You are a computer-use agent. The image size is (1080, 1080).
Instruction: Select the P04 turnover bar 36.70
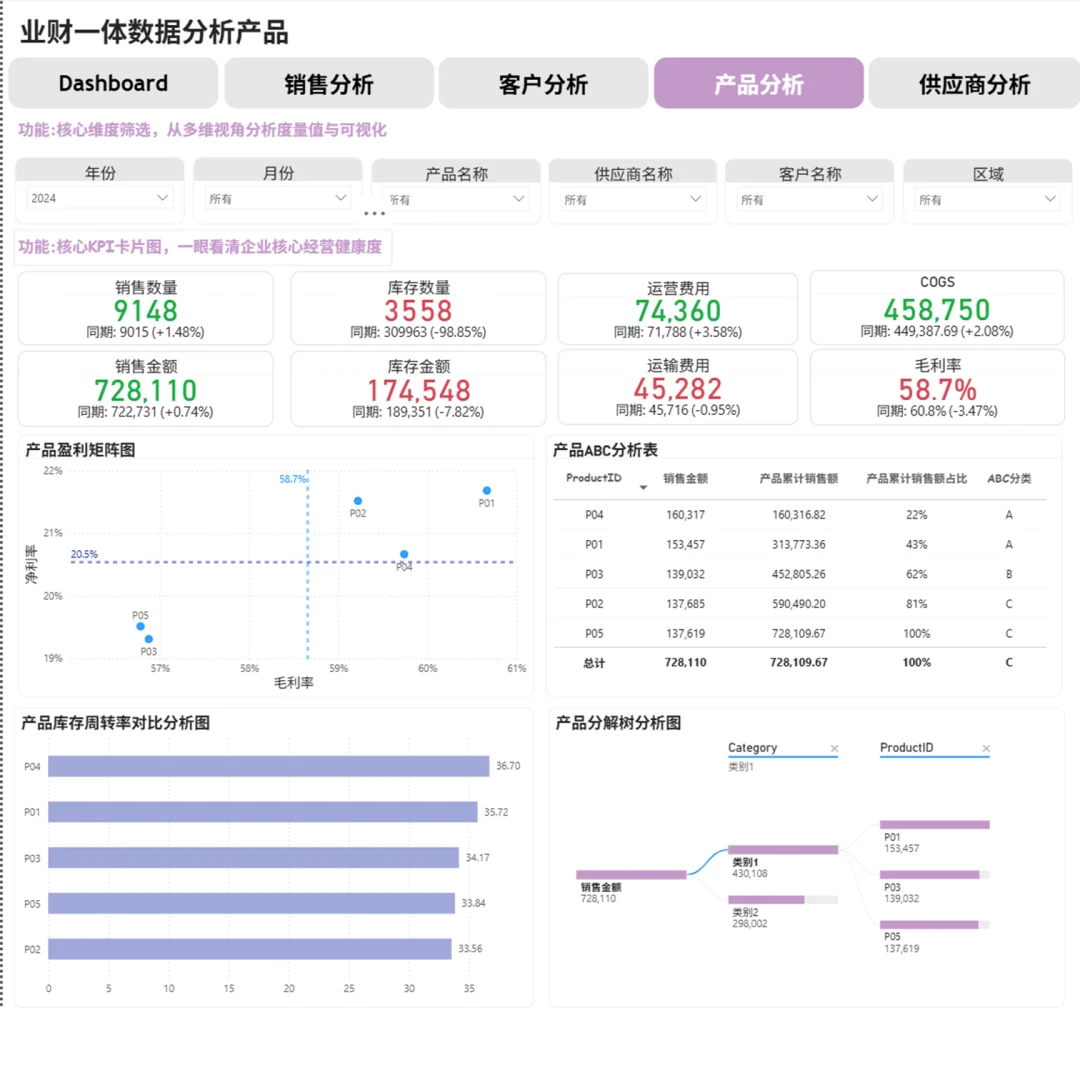click(269, 766)
